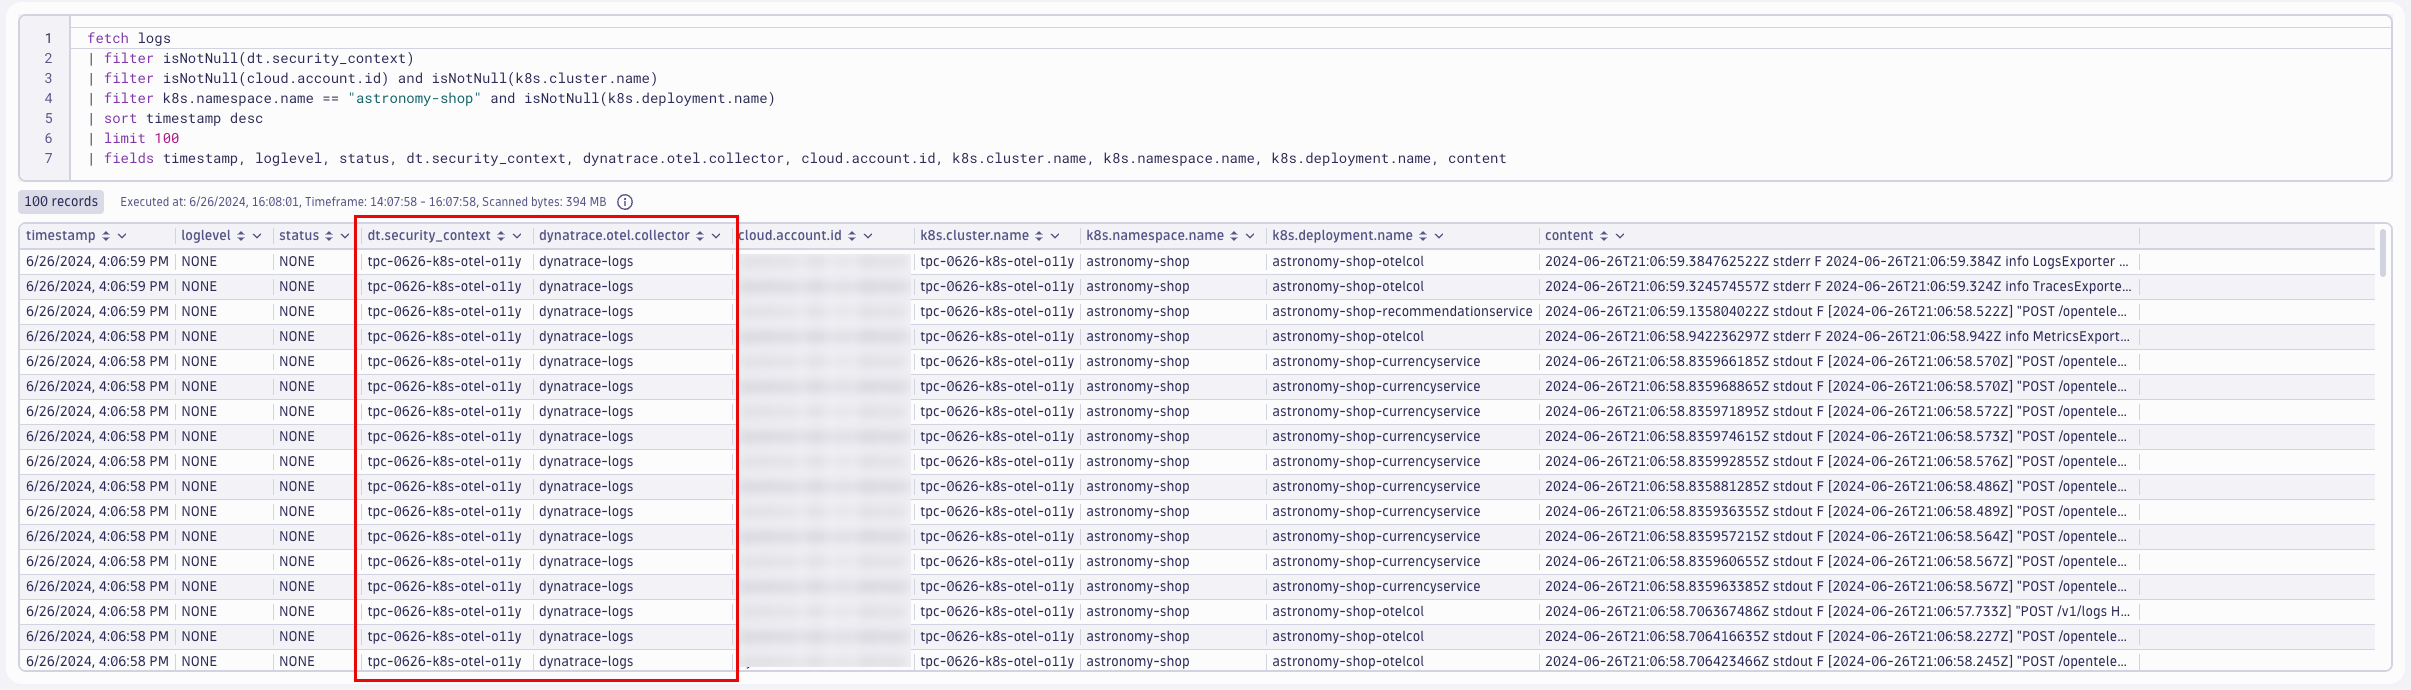Sort by cloud.account.id column
This screenshot has height=690, width=2411.
click(x=852, y=236)
